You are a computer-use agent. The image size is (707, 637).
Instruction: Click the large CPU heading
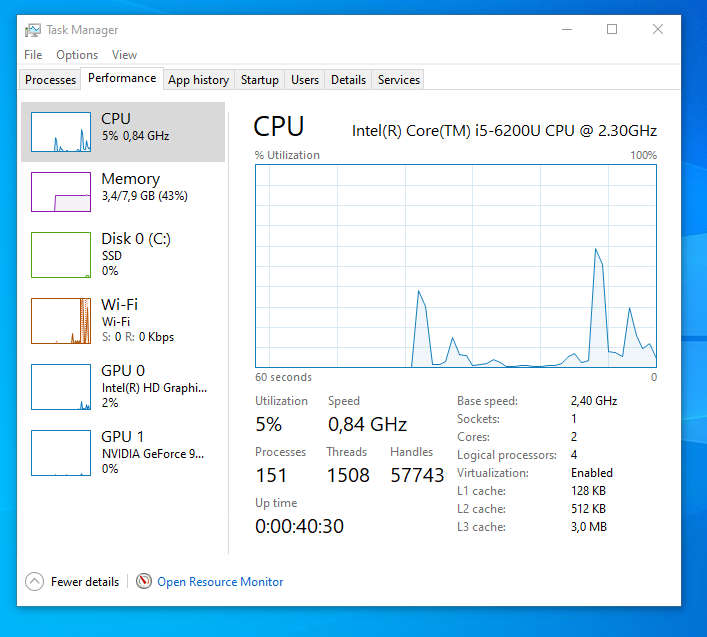(x=279, y=126)
